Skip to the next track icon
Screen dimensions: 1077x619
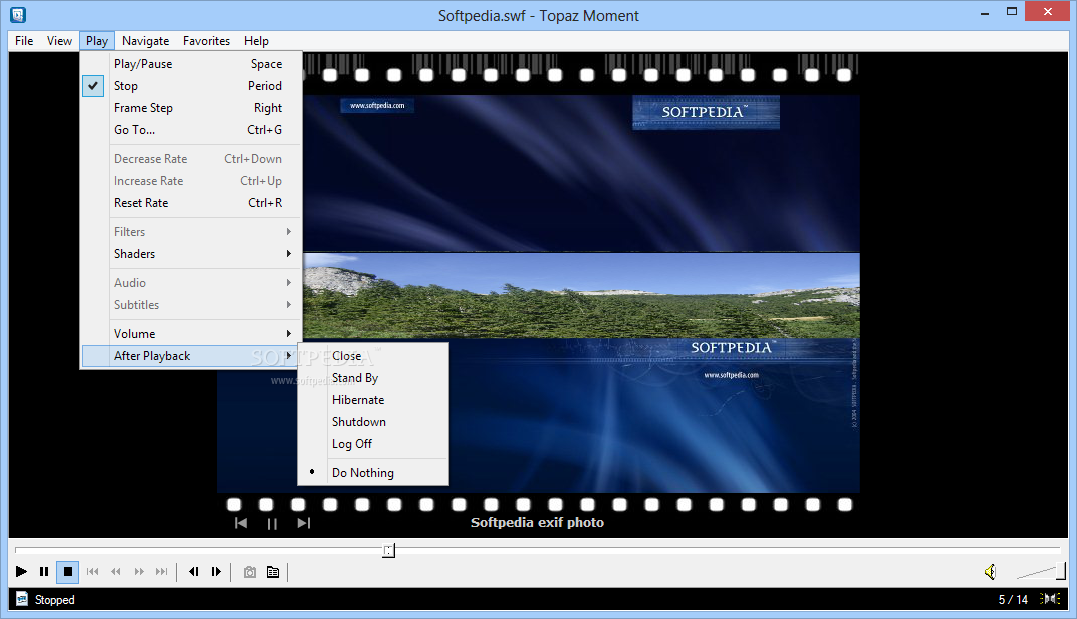click(161, 572)
